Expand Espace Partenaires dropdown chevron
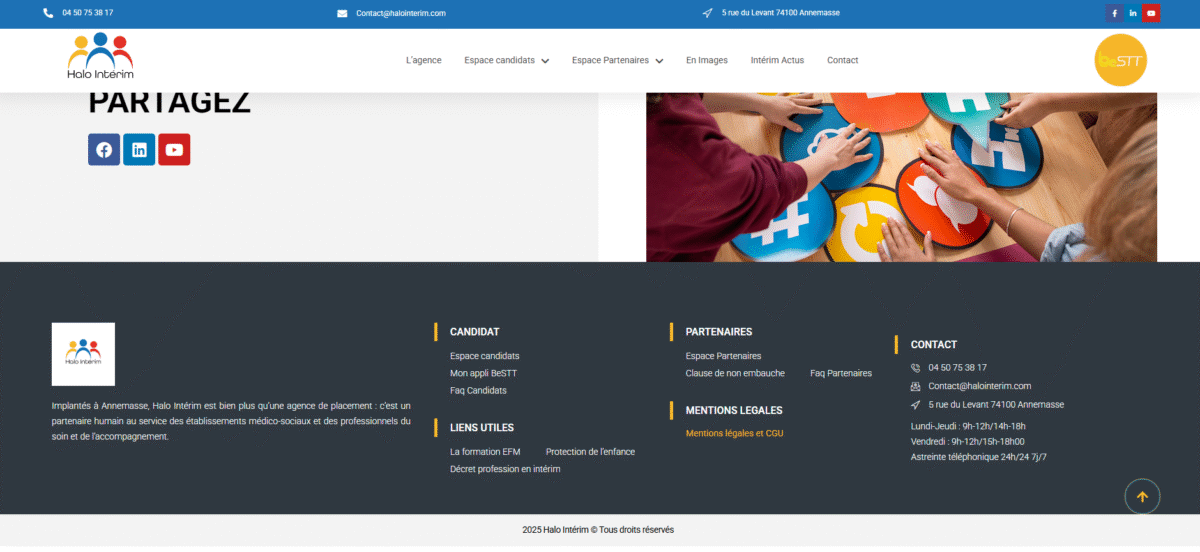 (659, 61)
